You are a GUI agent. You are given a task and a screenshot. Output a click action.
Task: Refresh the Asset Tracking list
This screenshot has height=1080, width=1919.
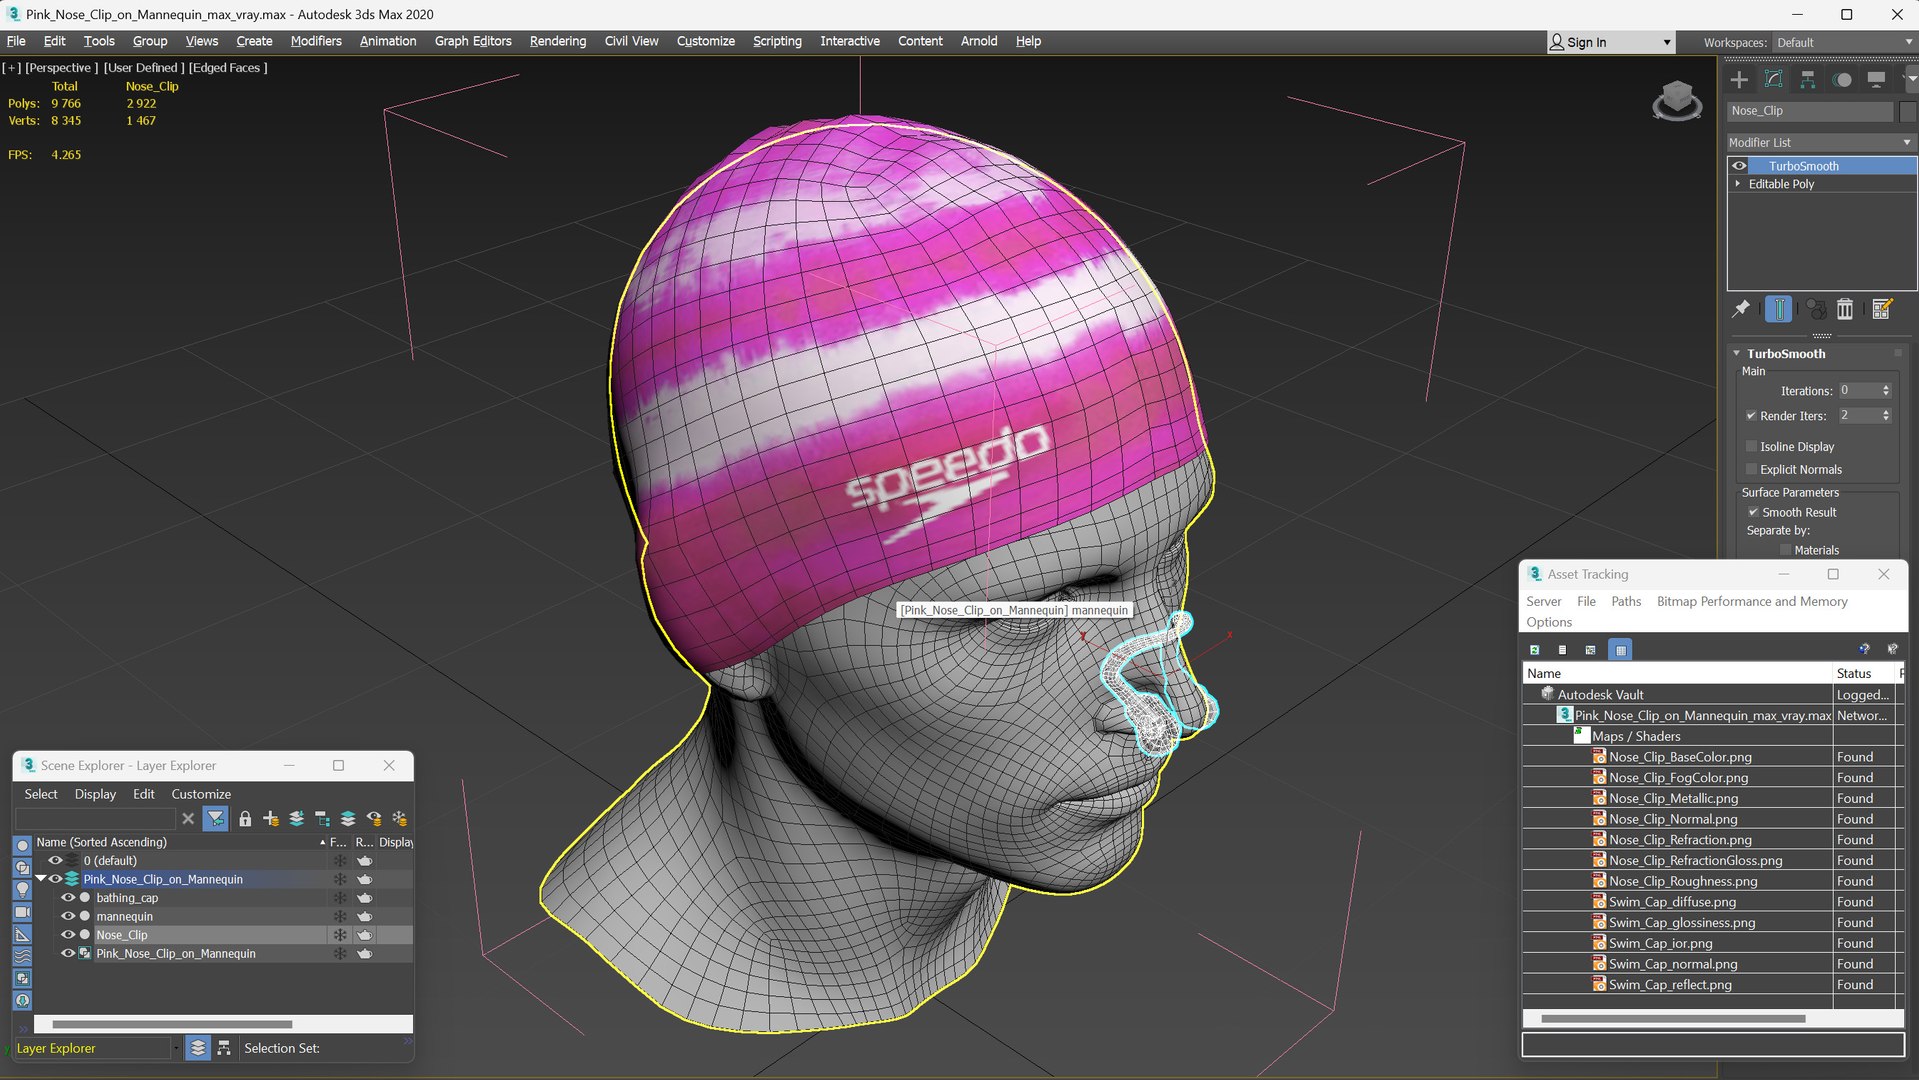click(1534, 650)
